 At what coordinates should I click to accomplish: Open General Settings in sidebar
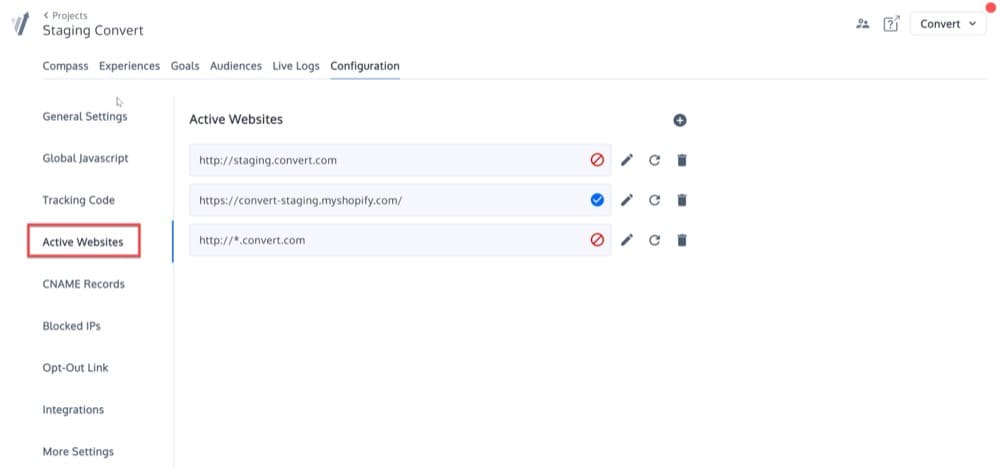(x=85, y=117)
